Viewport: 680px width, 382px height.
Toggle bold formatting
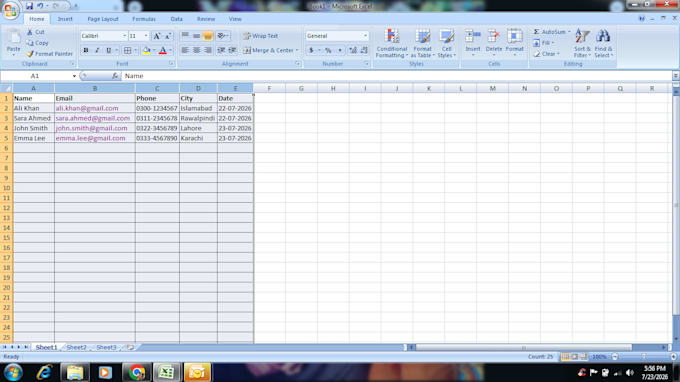tap(86, 50)
